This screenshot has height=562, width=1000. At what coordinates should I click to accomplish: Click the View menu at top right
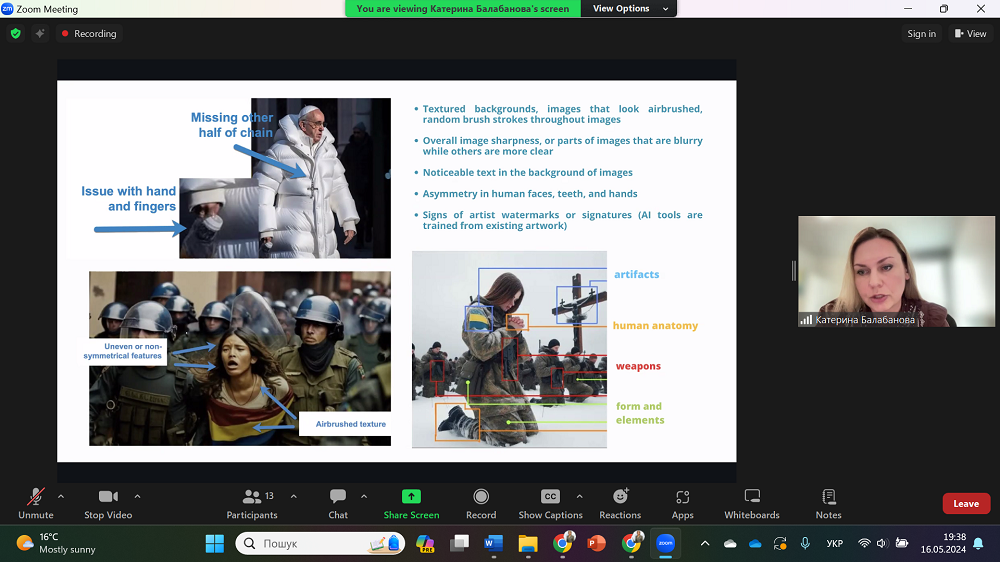(970, 34)
